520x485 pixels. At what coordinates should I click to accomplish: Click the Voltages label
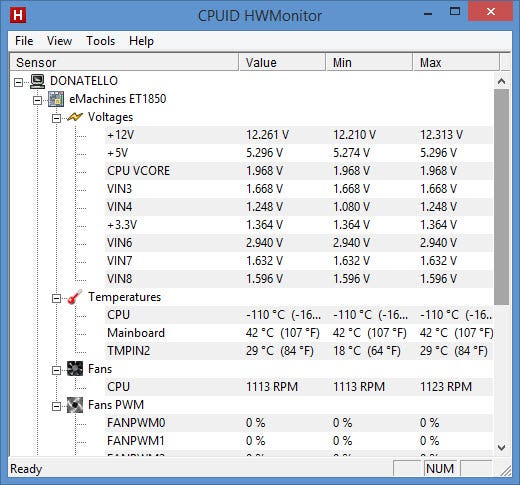[x=110, y=117]
